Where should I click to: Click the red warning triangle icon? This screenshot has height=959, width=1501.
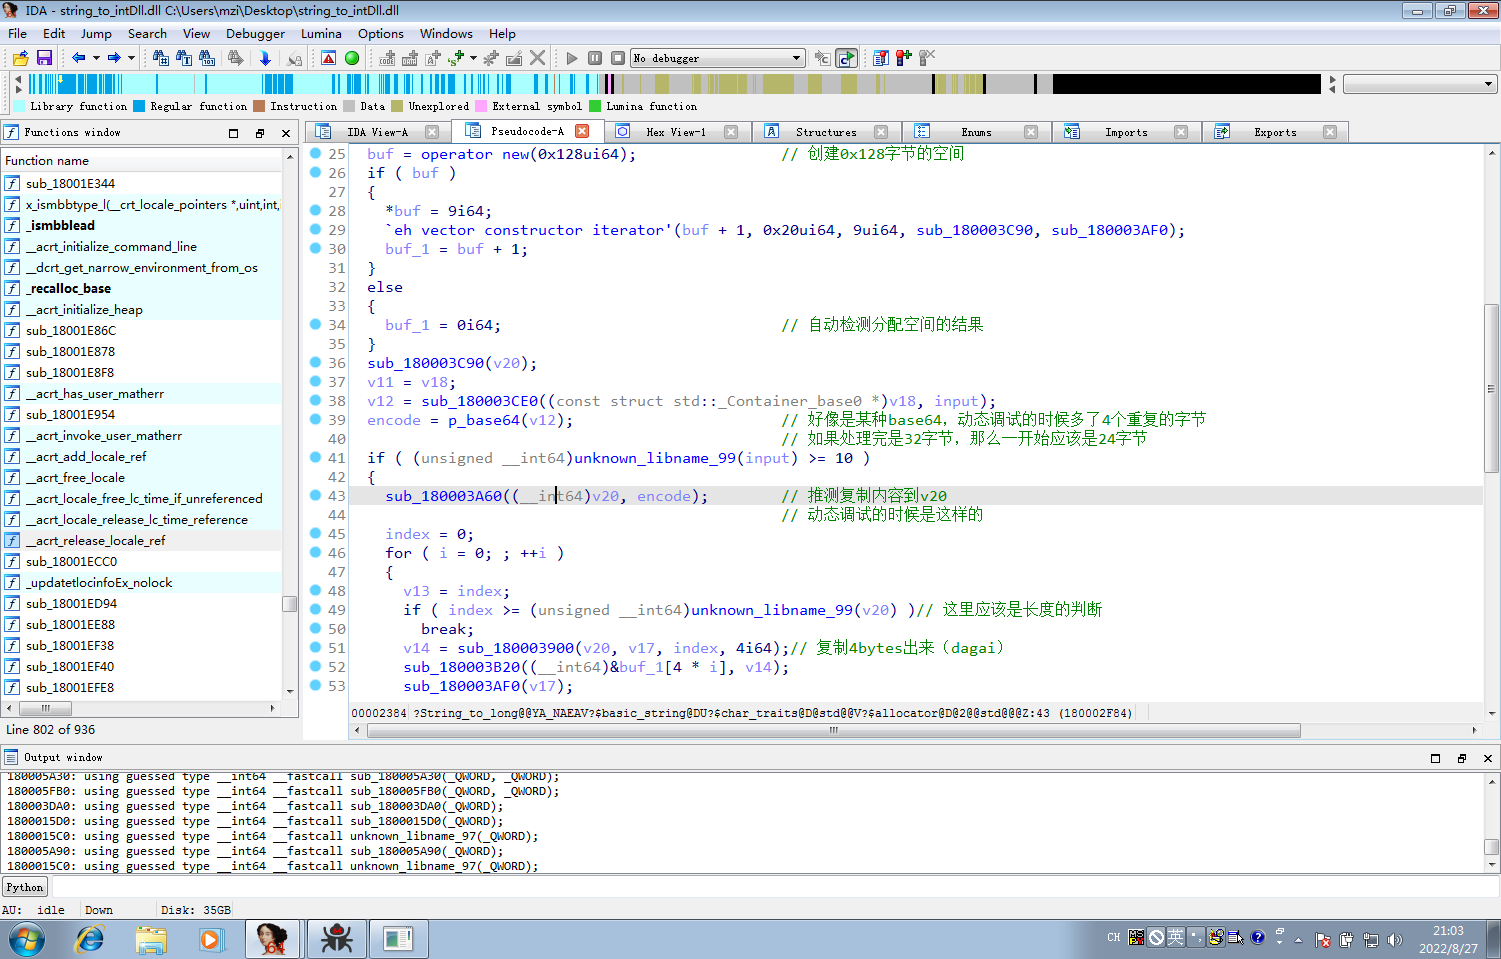coord(328,58)
